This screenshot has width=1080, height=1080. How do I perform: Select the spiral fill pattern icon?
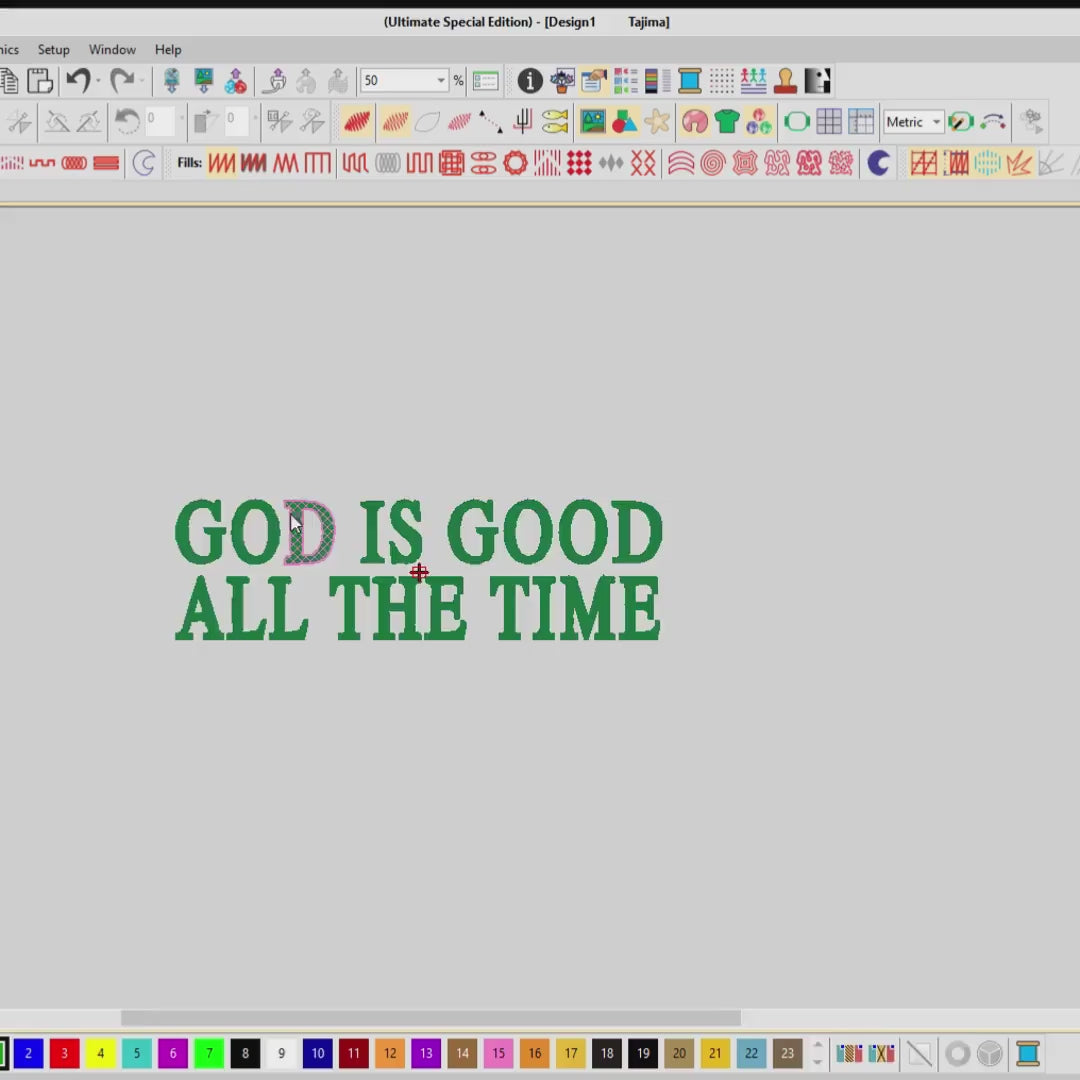coord(712,163)
